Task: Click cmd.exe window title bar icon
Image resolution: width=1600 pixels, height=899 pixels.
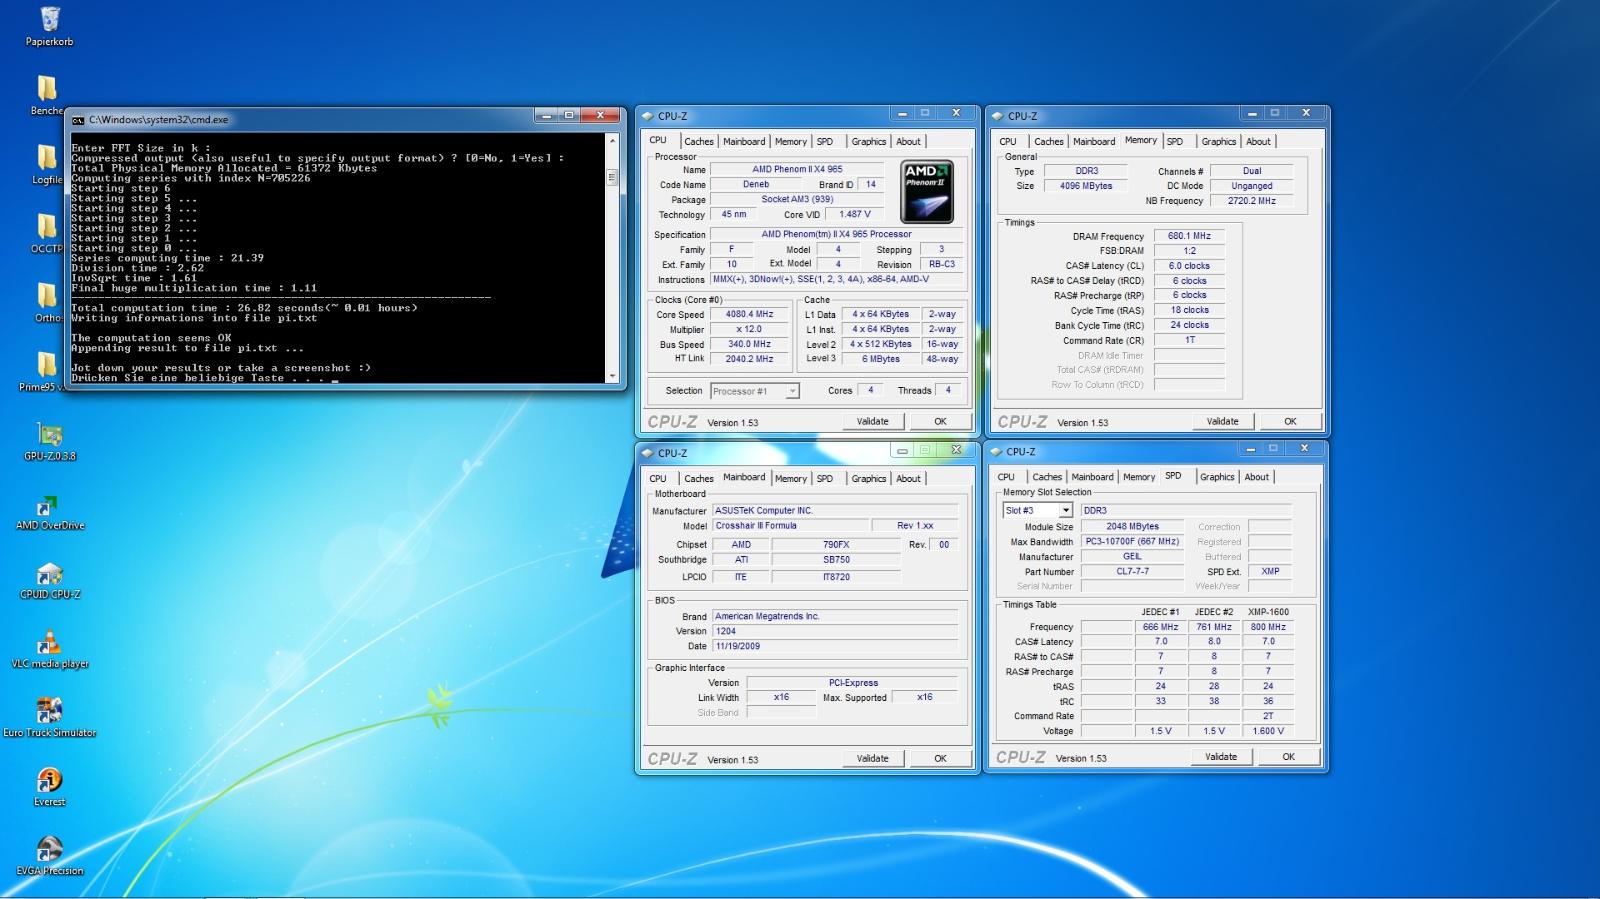Action: click(78, 119)
